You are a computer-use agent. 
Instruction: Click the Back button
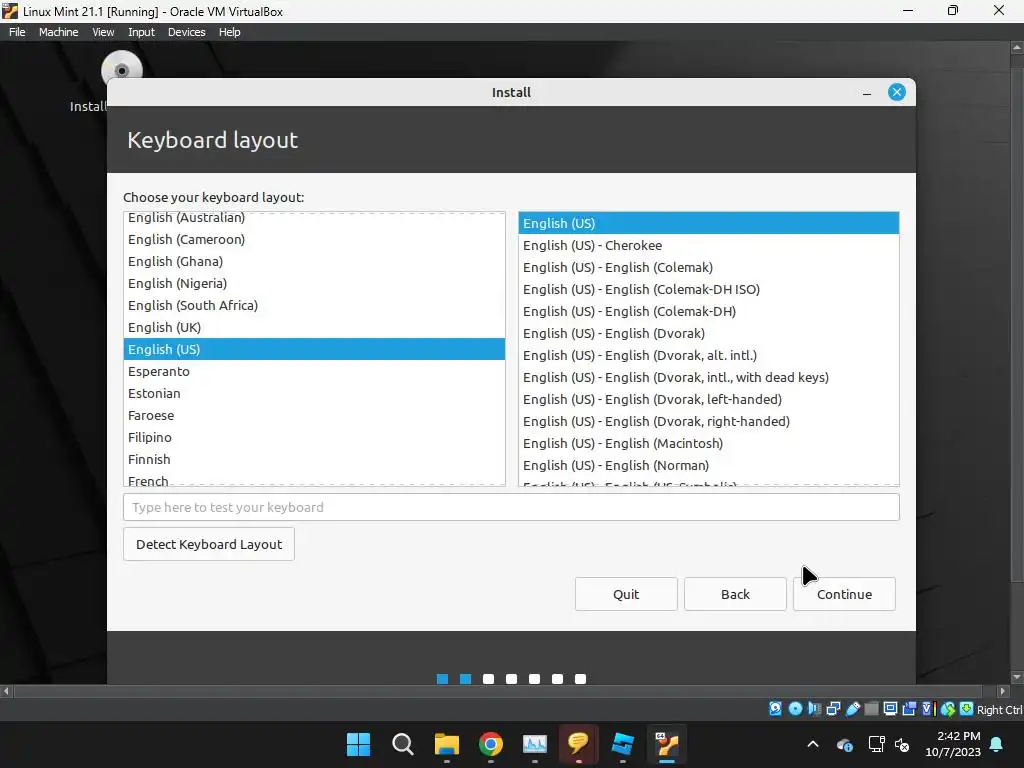[735, 594]
